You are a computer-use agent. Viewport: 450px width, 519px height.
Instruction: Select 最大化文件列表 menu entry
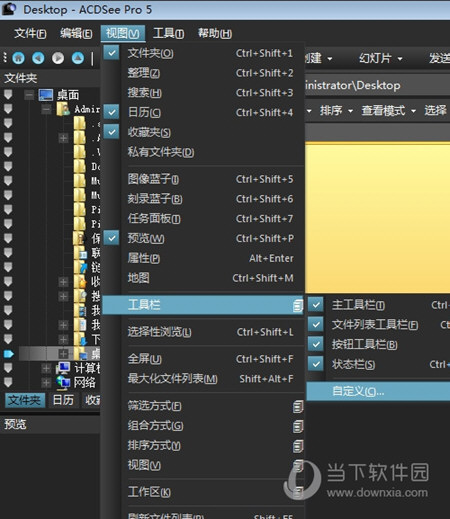[203, 378]
